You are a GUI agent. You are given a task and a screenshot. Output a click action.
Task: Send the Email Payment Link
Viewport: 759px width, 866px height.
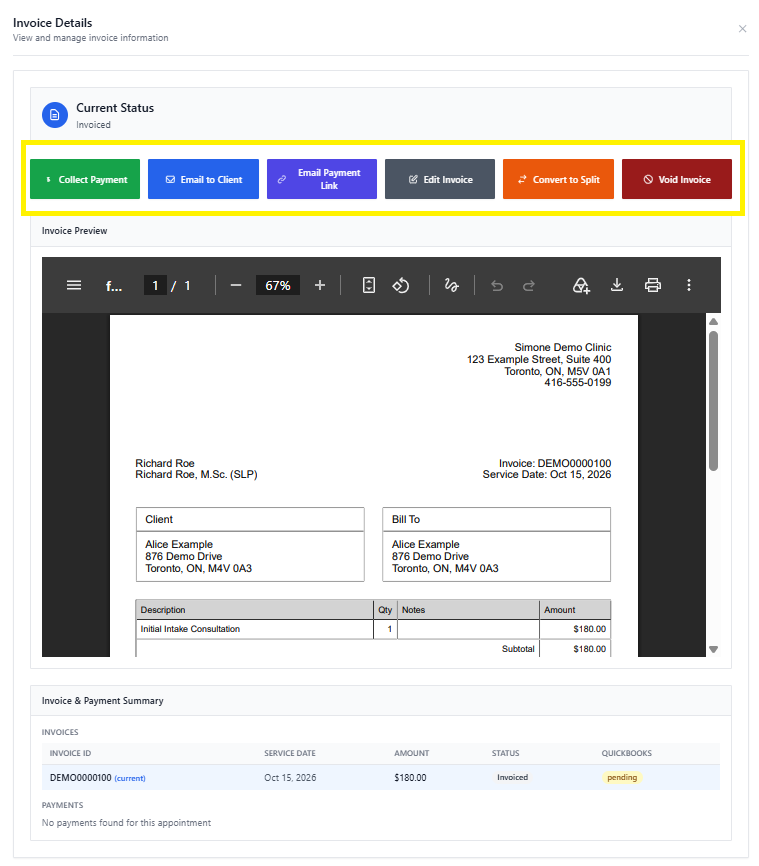tap(322, 179)
